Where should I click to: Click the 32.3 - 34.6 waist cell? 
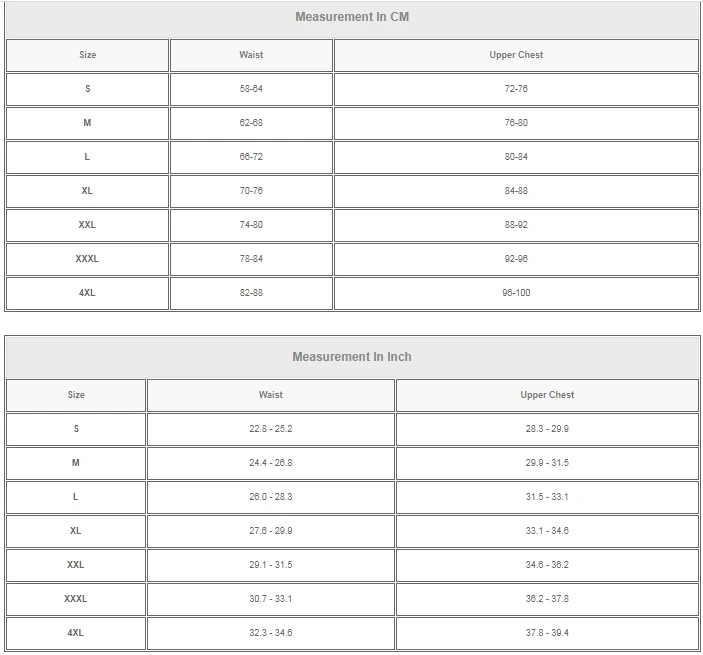(270, 633)
